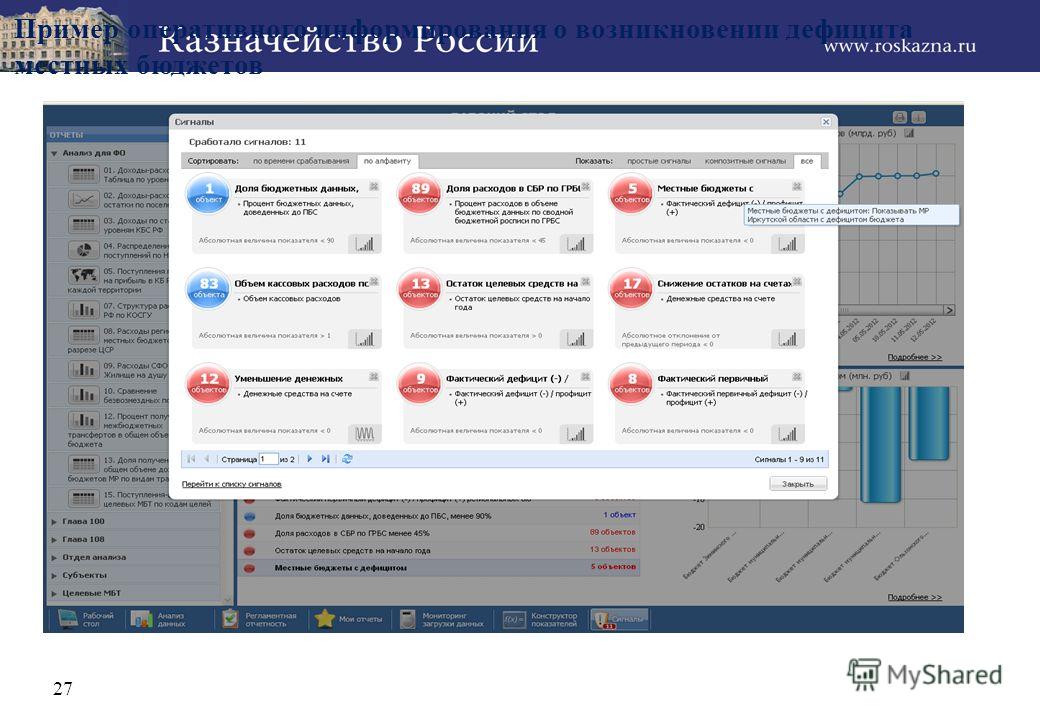Expand the 'Глава 108' section

[x=54, y=540]
